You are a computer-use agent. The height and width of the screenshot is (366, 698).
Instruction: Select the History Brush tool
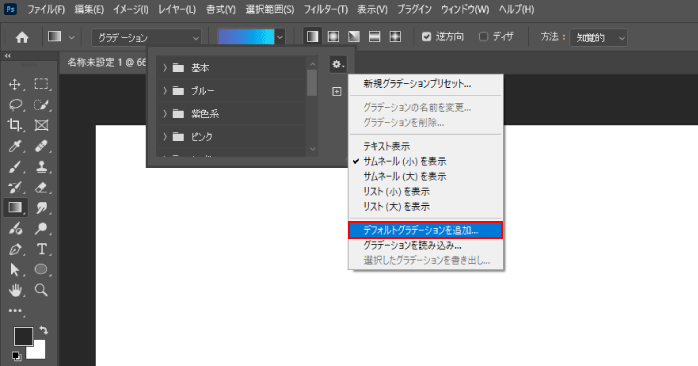coord(15,187)
